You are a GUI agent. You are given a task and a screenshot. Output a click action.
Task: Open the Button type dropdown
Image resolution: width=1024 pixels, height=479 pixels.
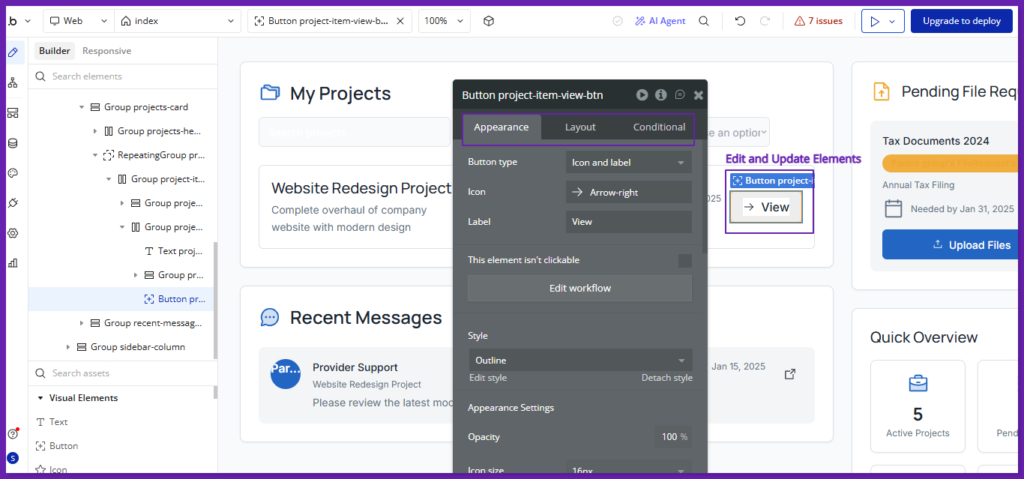pos(628,162)
